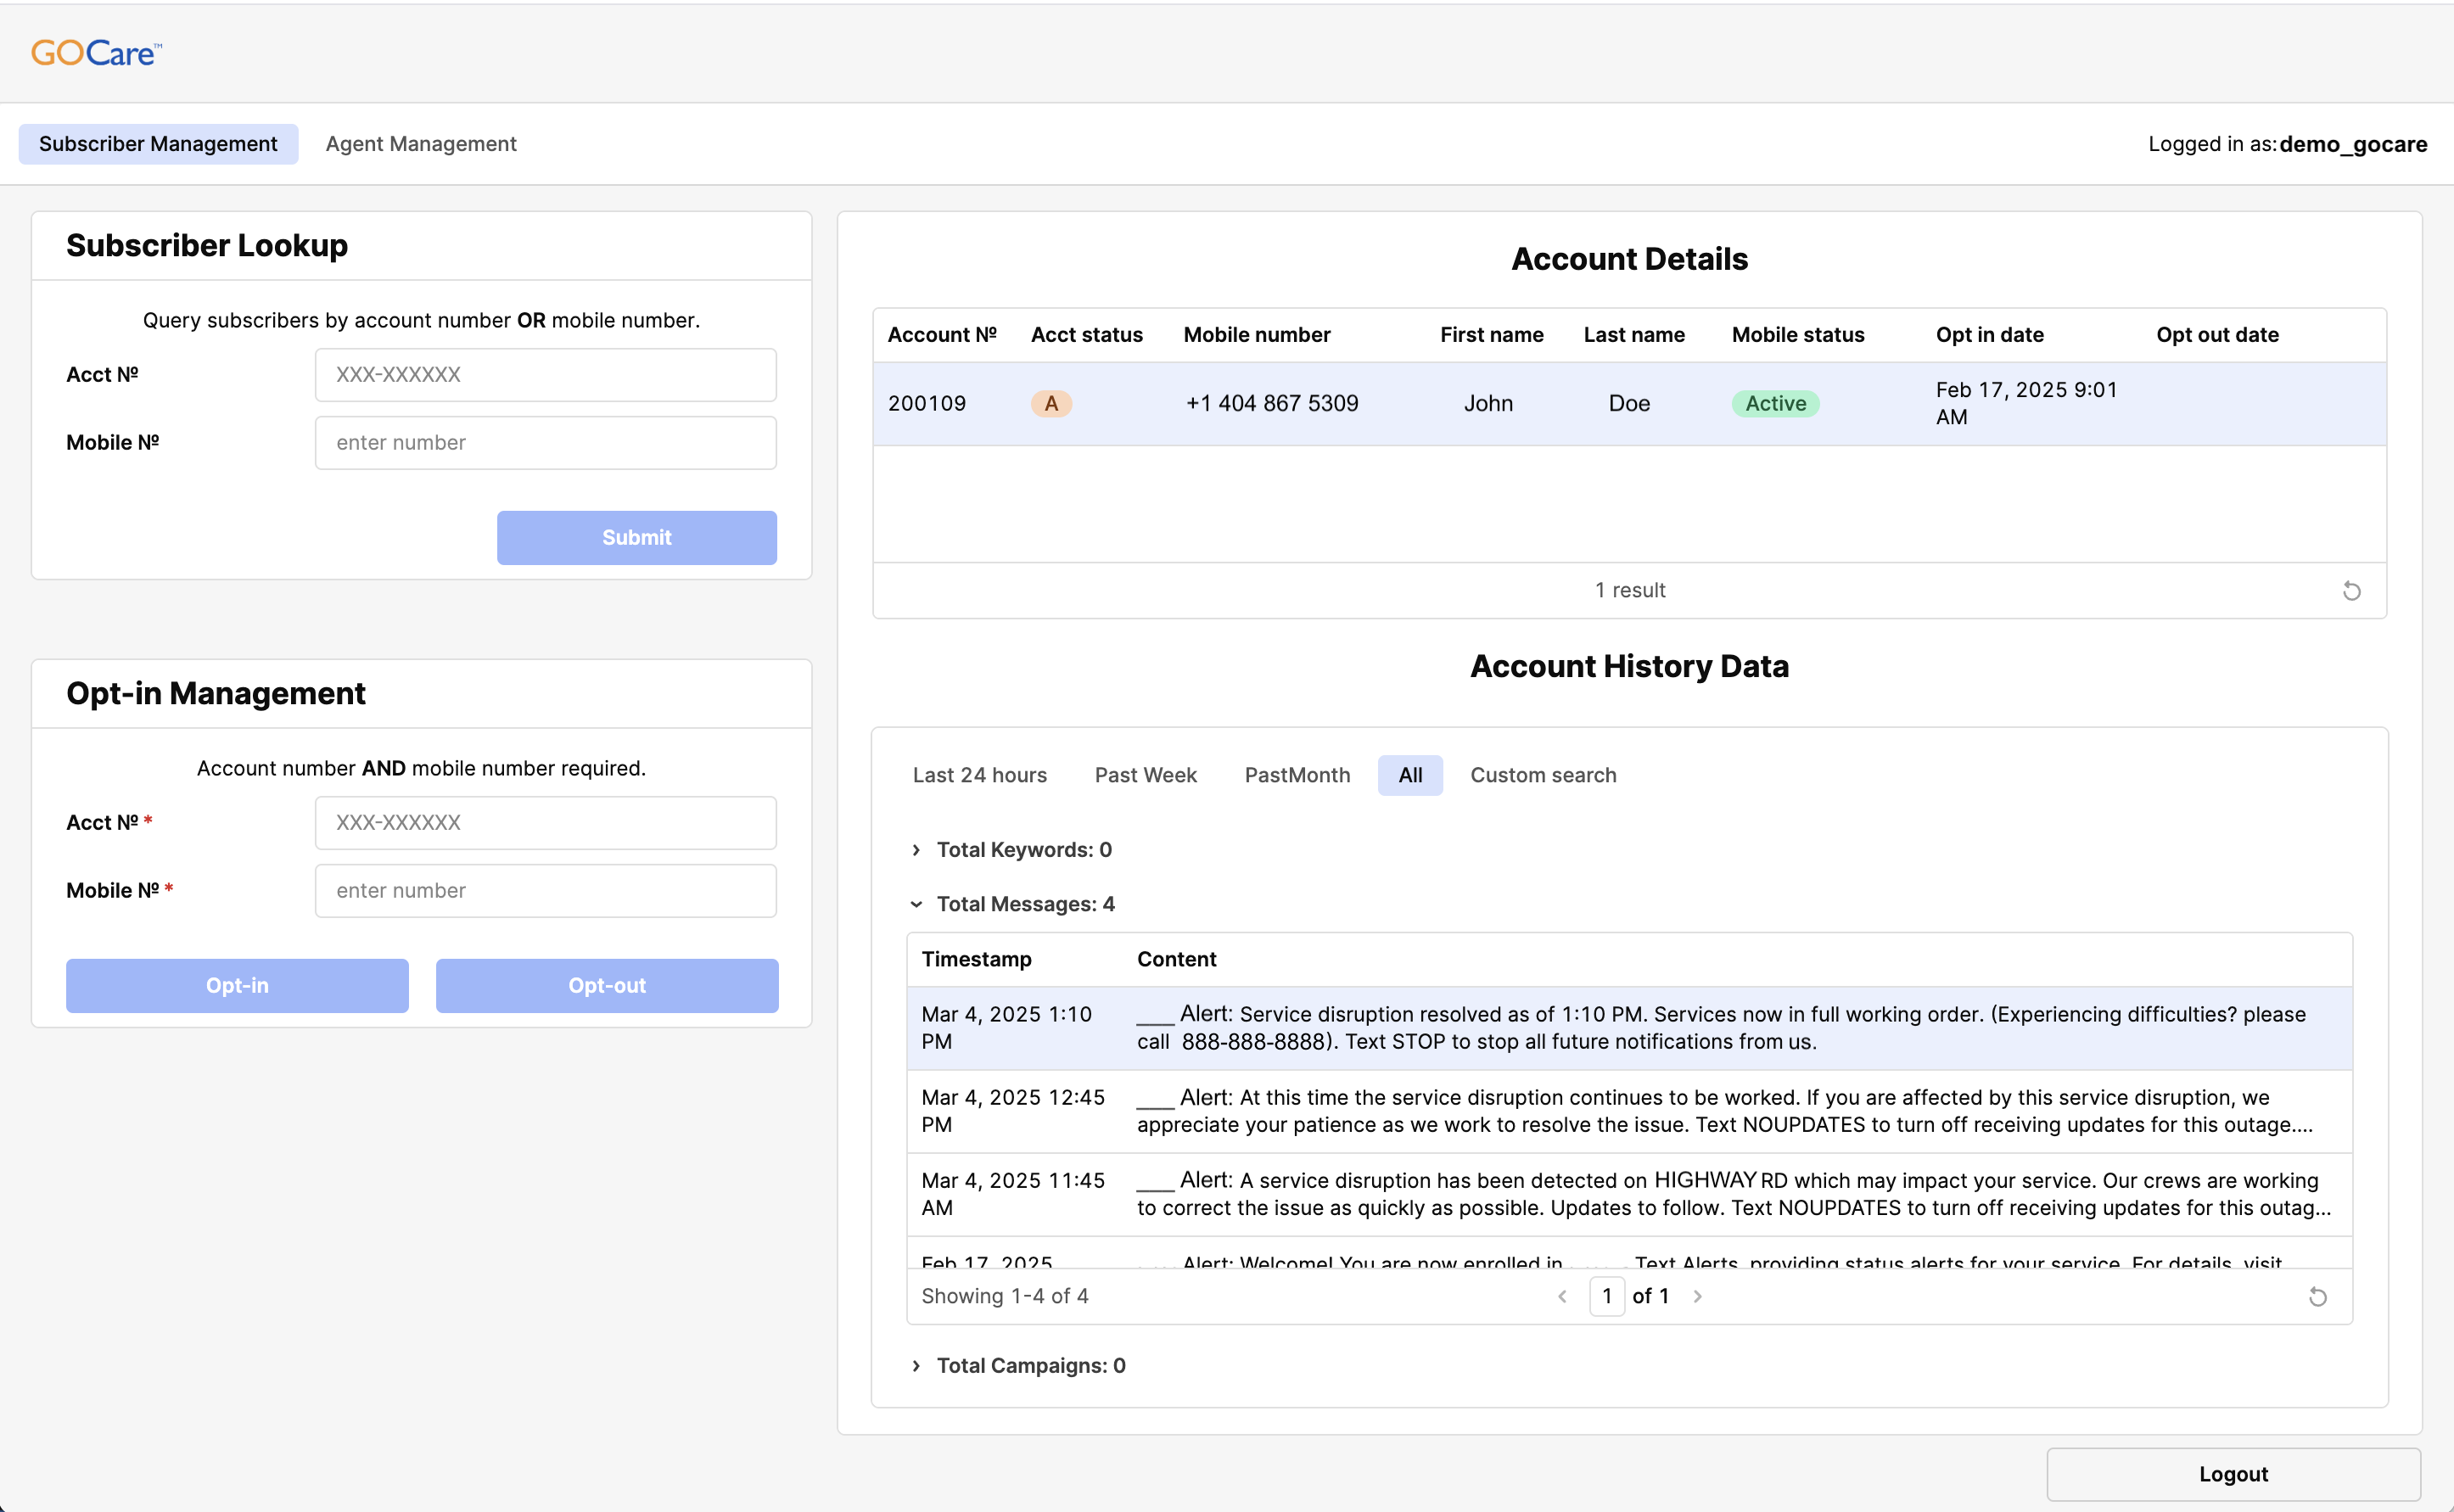This screenshot has height=1512, width=2454.
Task: Click Opt in date column header
Action: click(x=1990, y=335)
